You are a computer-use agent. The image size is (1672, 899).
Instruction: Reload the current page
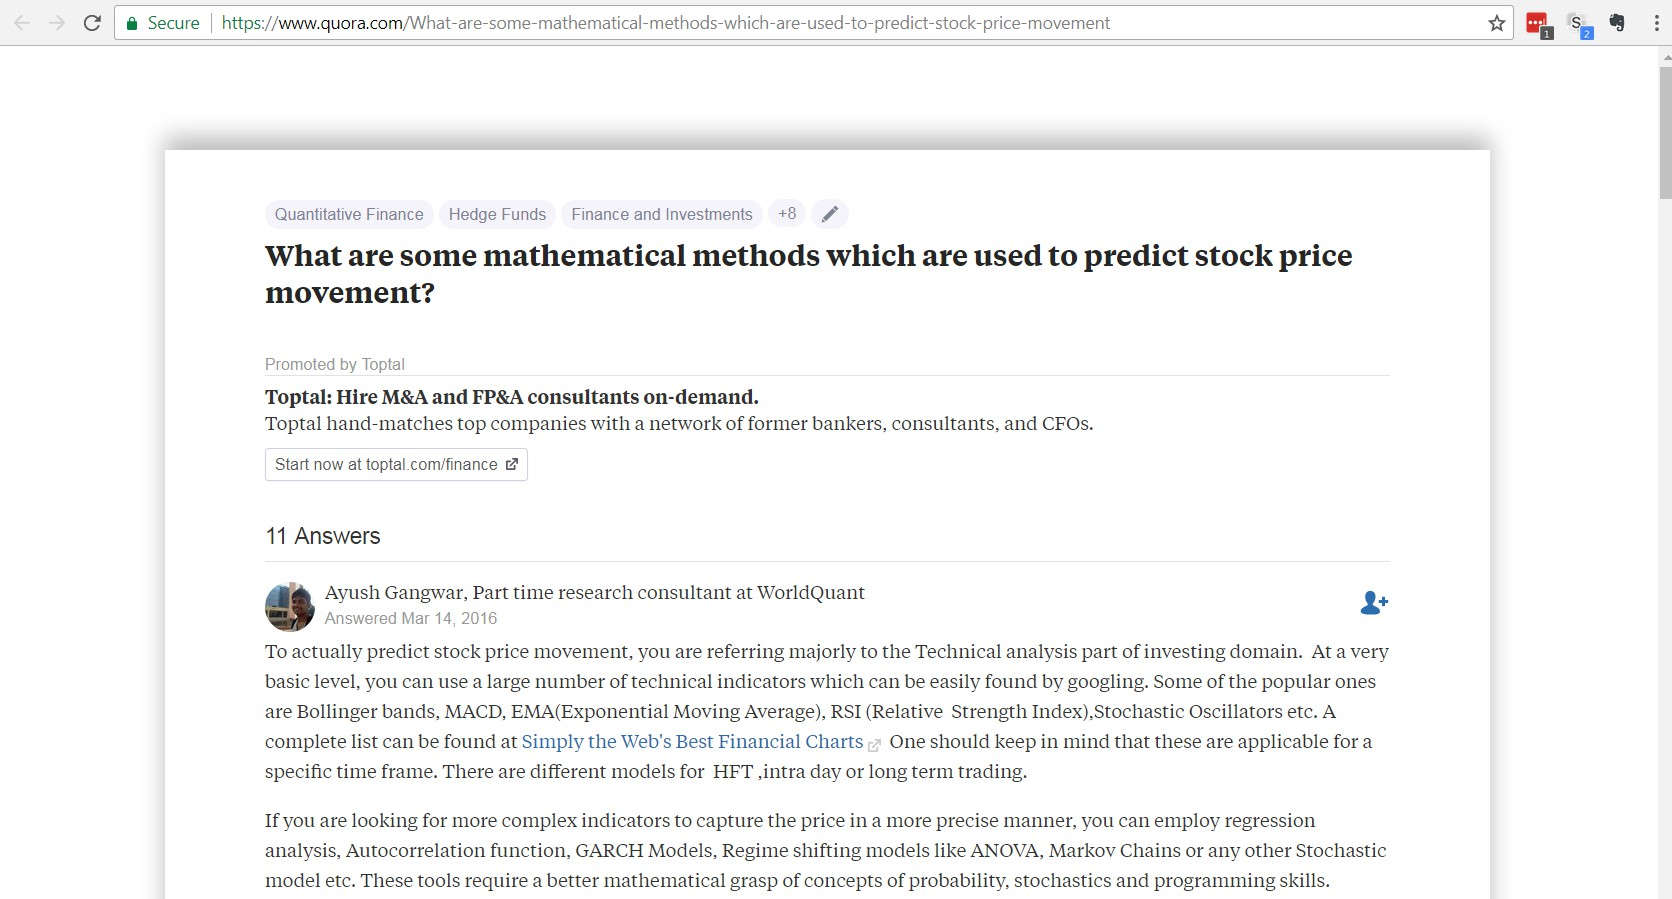coord(92,23)
